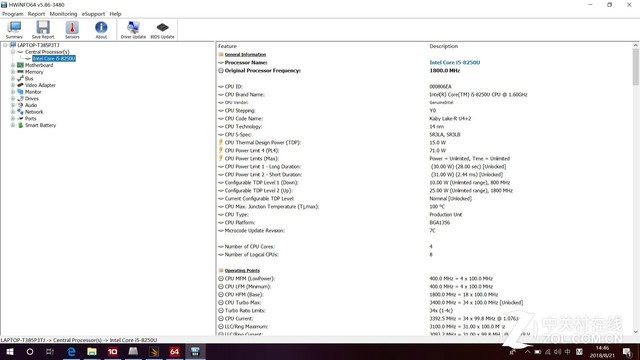Open the Help menu

pyautogui.click(x=116, y=14)
